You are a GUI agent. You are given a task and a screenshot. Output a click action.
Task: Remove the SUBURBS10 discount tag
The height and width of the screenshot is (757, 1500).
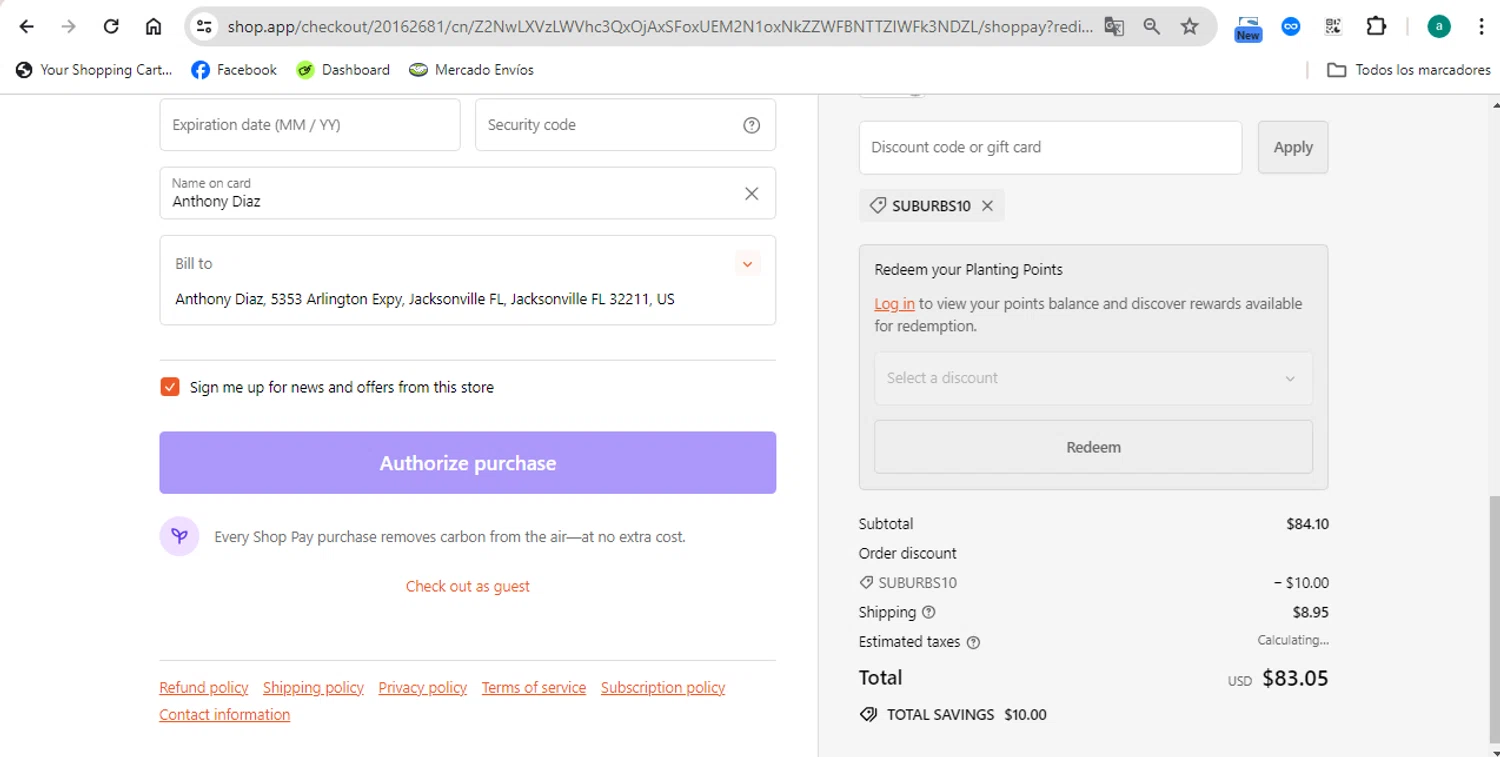point(987,206)
